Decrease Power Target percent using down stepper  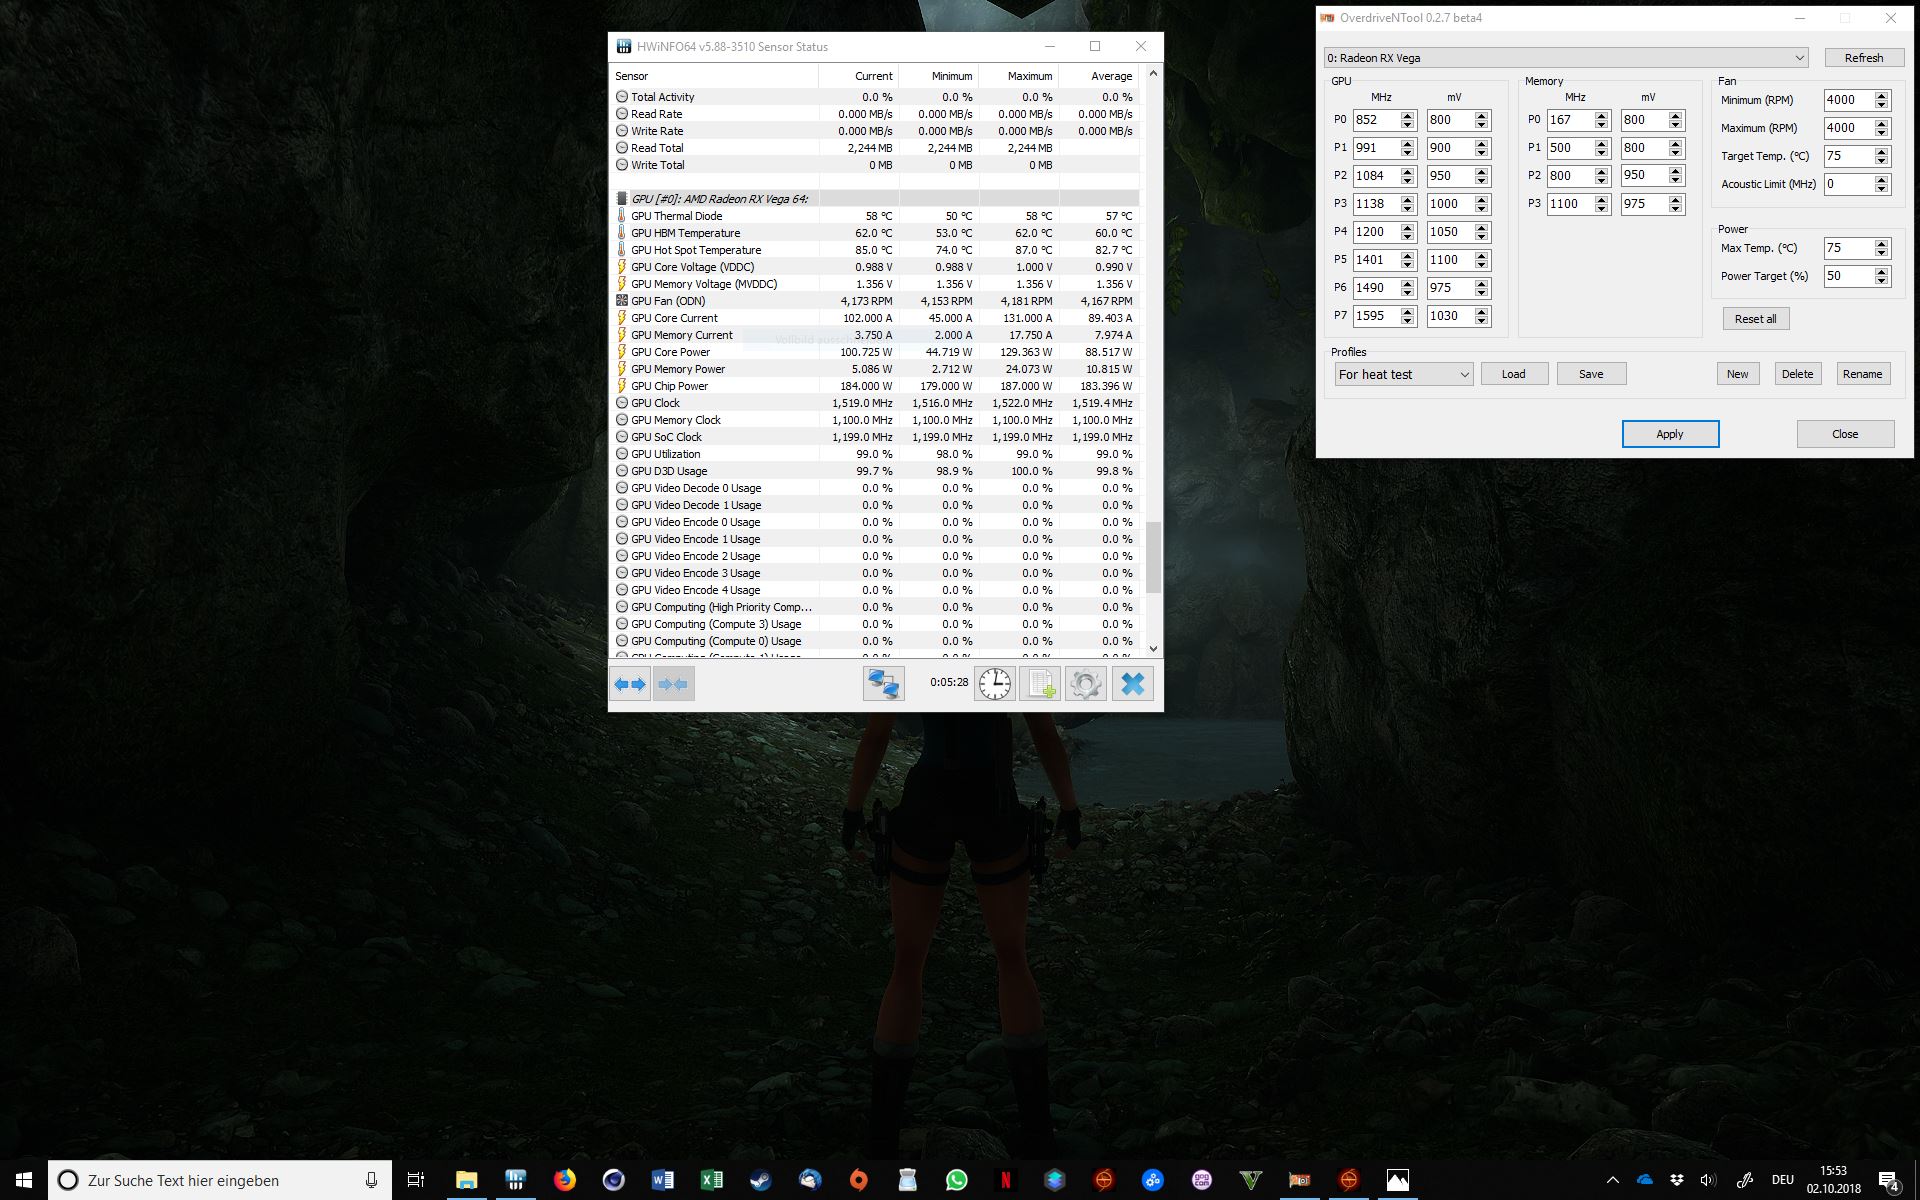click(1881, 281)
